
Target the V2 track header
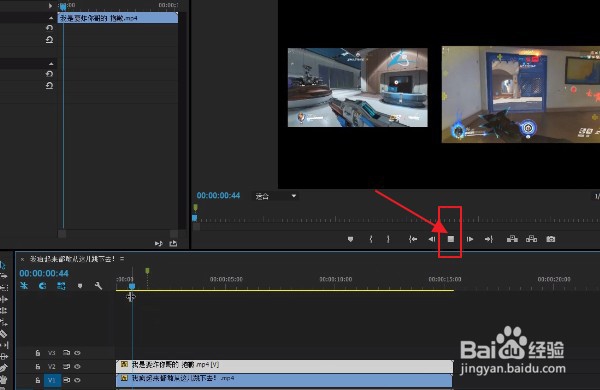(x=52, y=367)
